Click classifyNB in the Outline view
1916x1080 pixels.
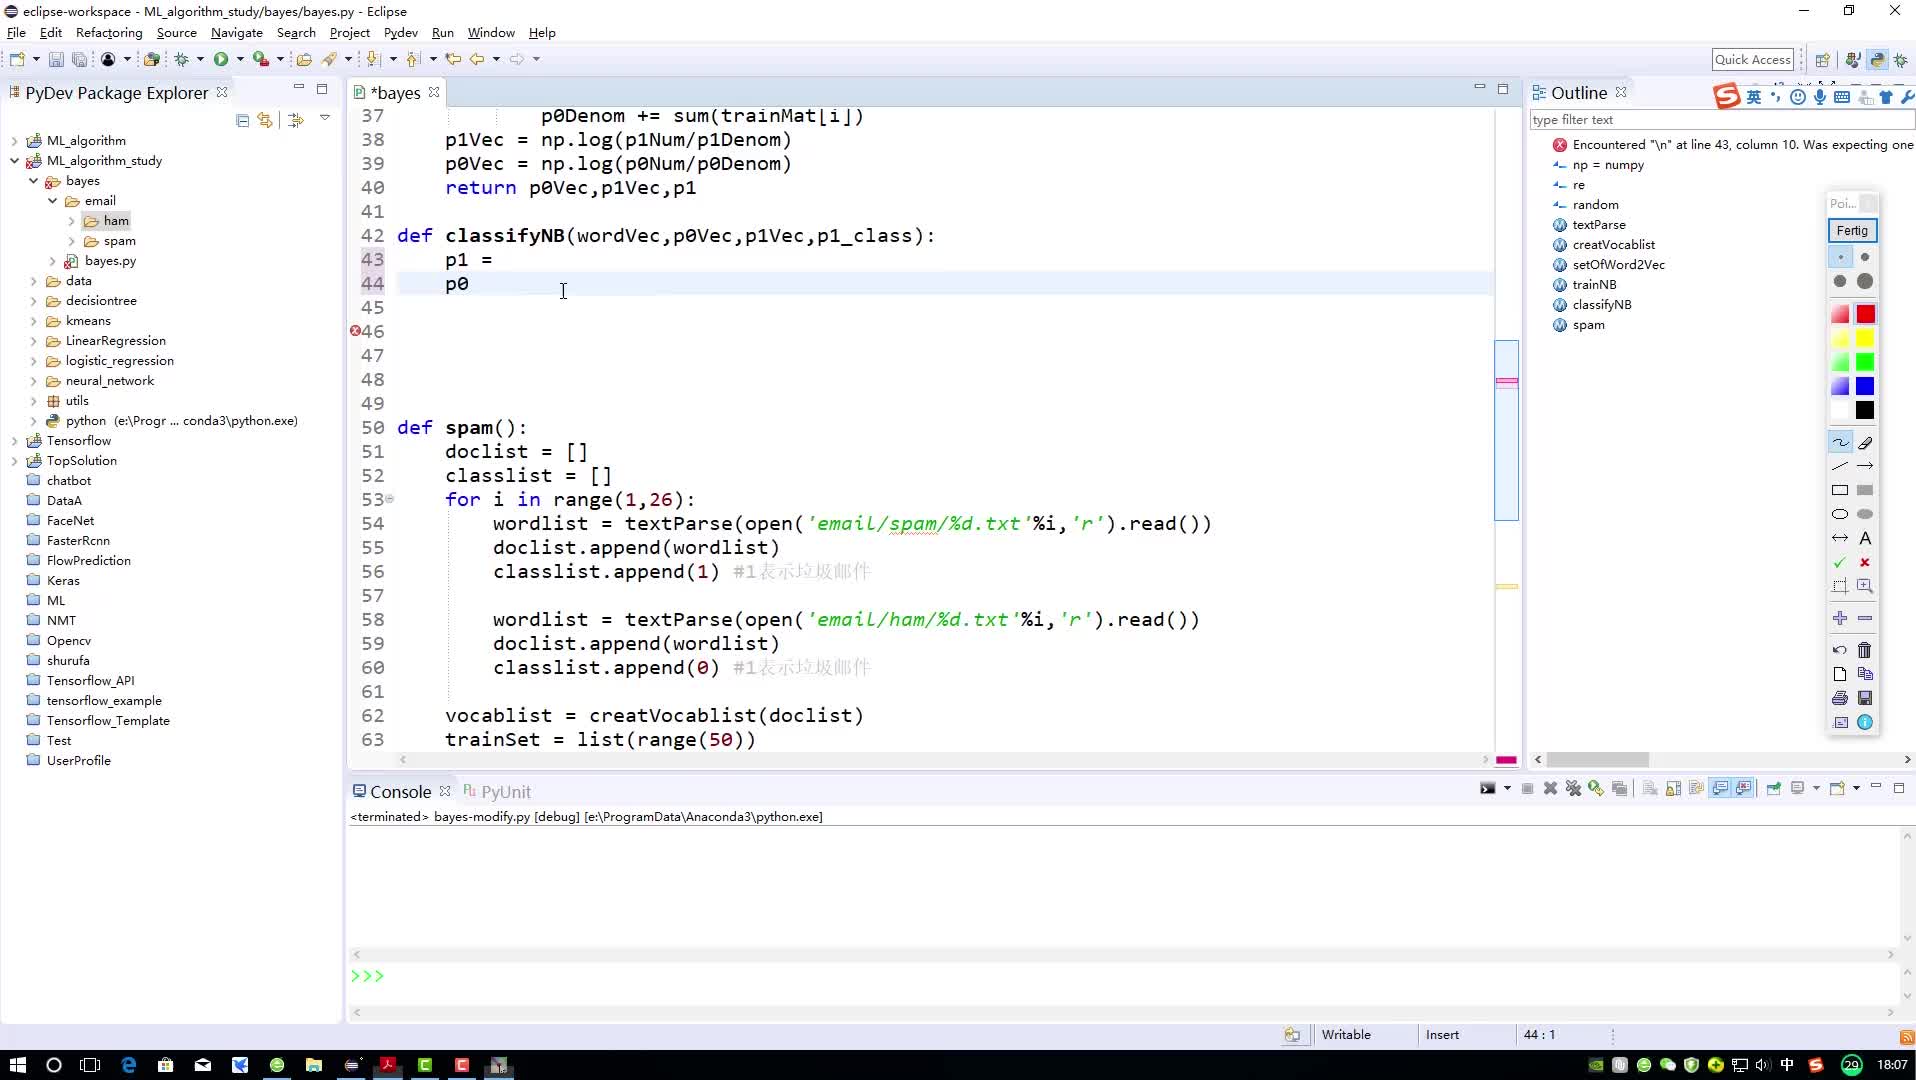click(1602, 305)
